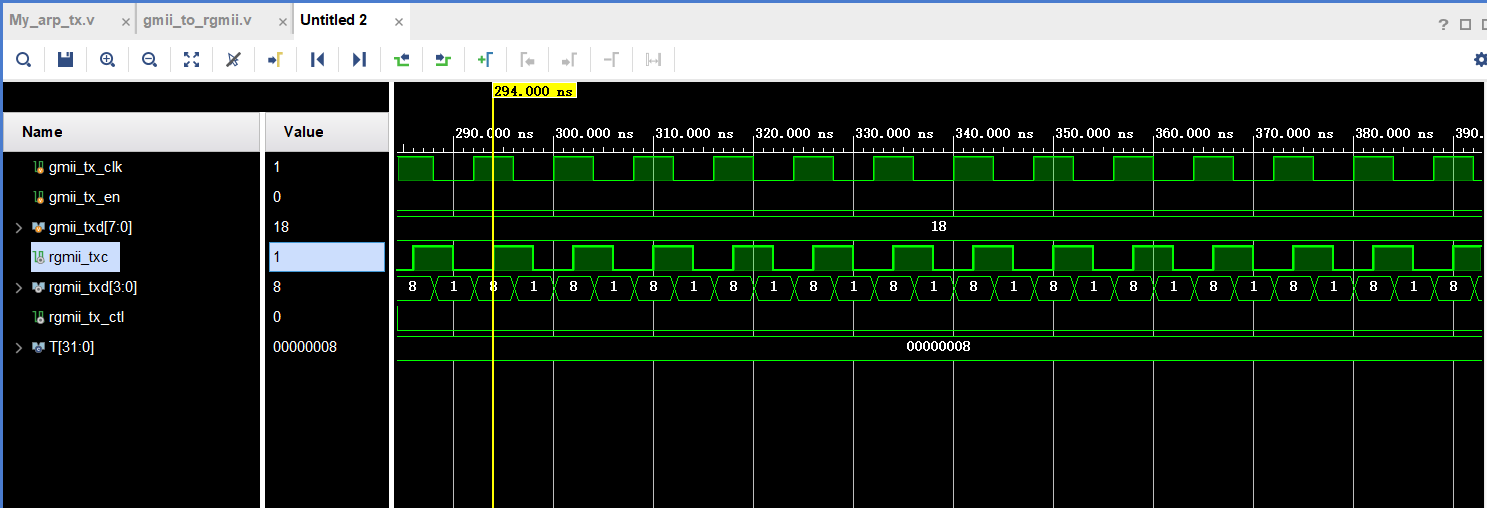Expand the gmii_txd[7:0] bus
1487x508 pixels.
click(18, 228)
